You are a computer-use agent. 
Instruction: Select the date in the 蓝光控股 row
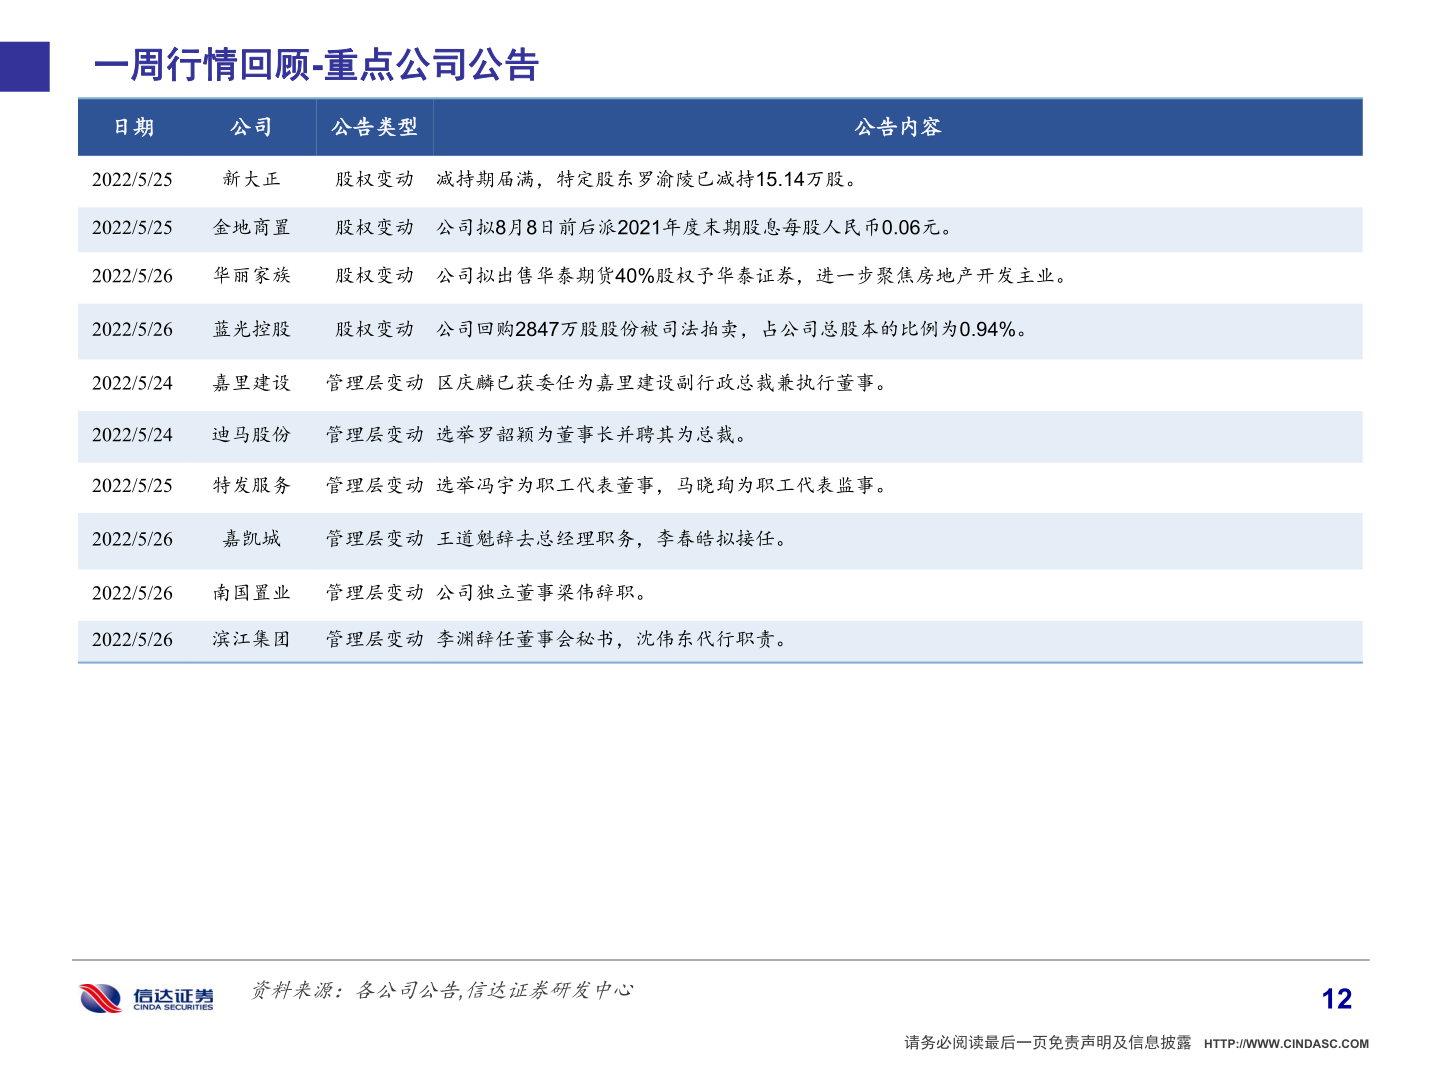click(x=132, y=330)
